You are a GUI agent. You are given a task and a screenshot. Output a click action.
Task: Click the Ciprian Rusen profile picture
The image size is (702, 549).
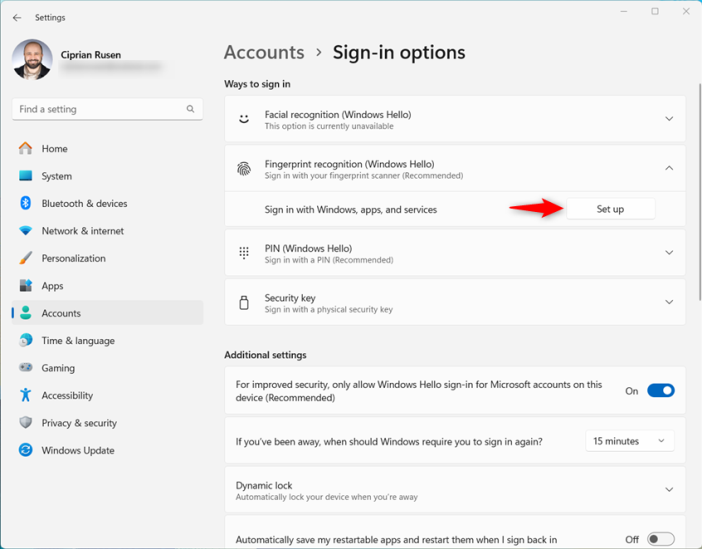pyautogui.click(x=32, y=60)
